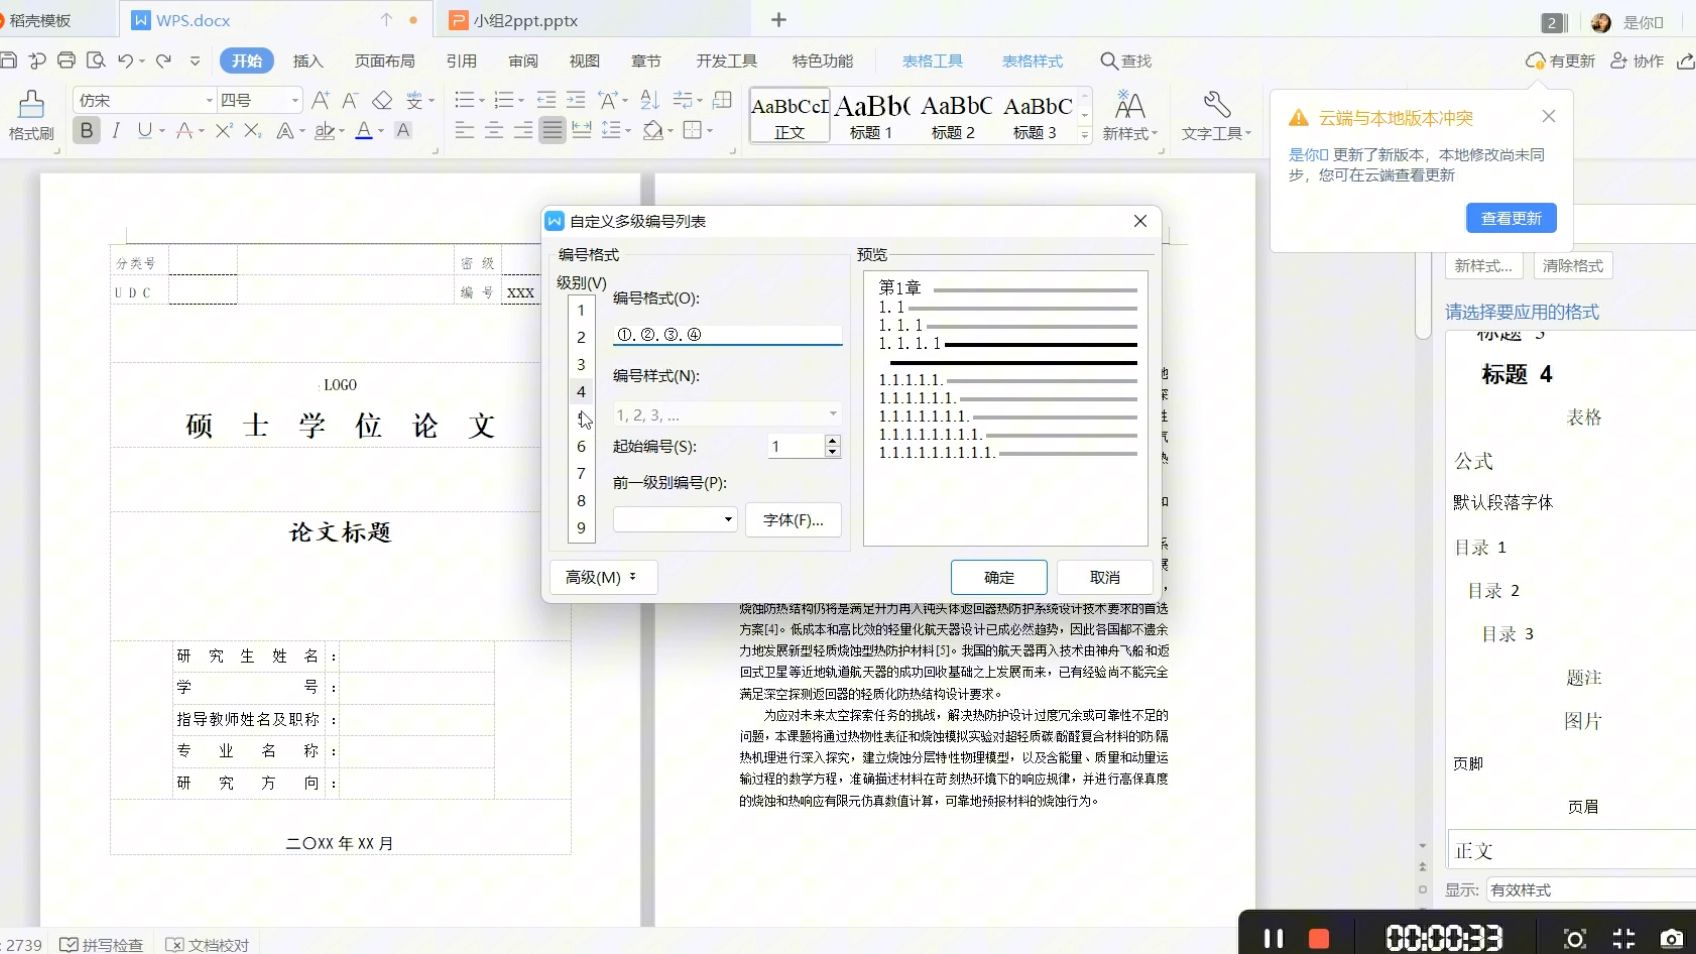Click the Font (字体(F)...) button
Image resolution: width=1696 pixels, height=954 pixels.
(793, 520)
